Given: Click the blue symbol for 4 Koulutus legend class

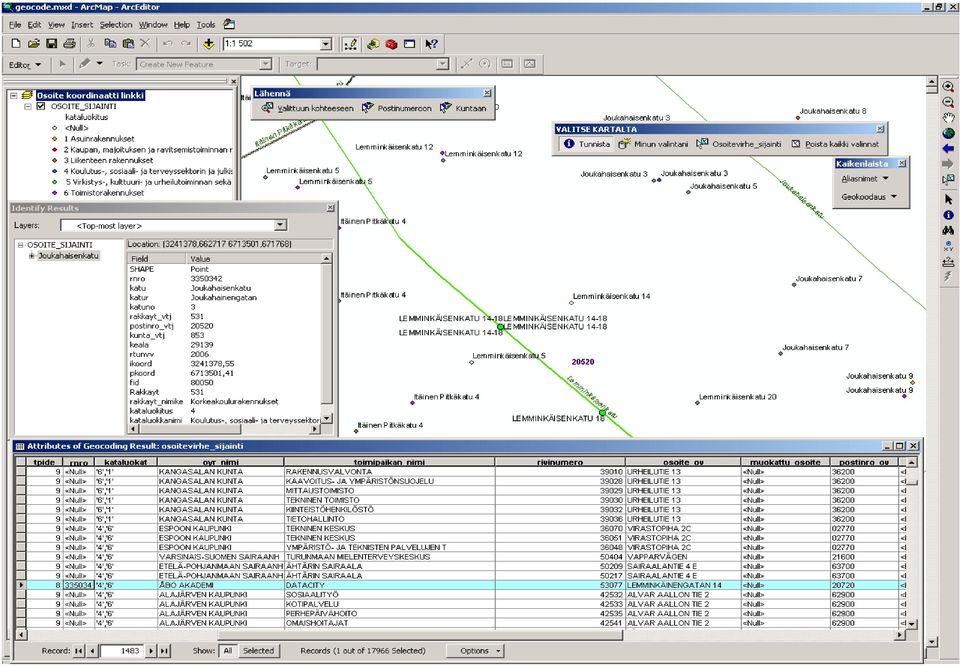Looking at the screenshot, I should pos(54,171).
